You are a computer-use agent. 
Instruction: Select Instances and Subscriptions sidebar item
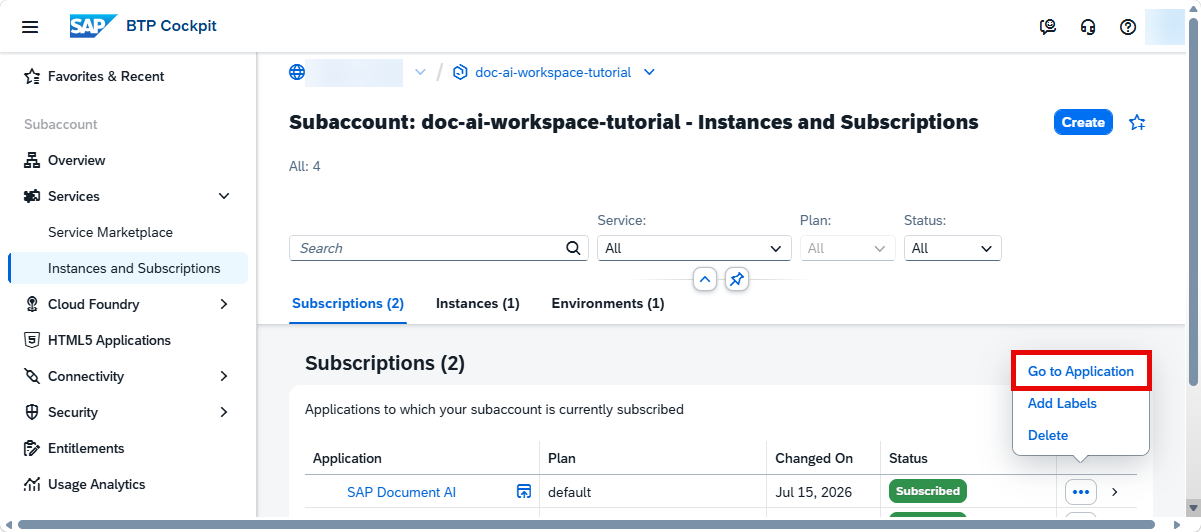(128, 268)
